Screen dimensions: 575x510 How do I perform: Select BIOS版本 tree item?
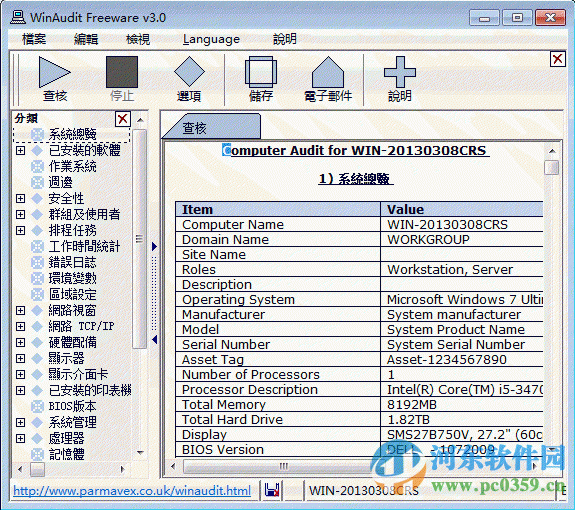(x=73, y=406)
